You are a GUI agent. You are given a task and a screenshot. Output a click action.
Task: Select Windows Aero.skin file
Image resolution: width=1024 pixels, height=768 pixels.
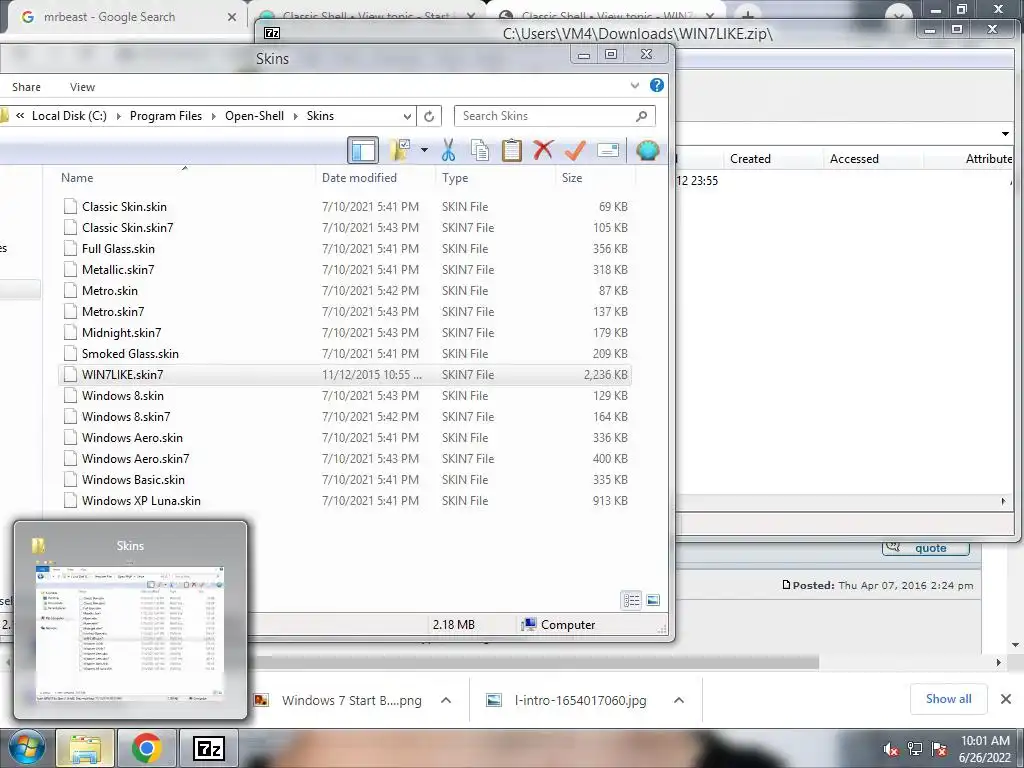tap(345, 438)
